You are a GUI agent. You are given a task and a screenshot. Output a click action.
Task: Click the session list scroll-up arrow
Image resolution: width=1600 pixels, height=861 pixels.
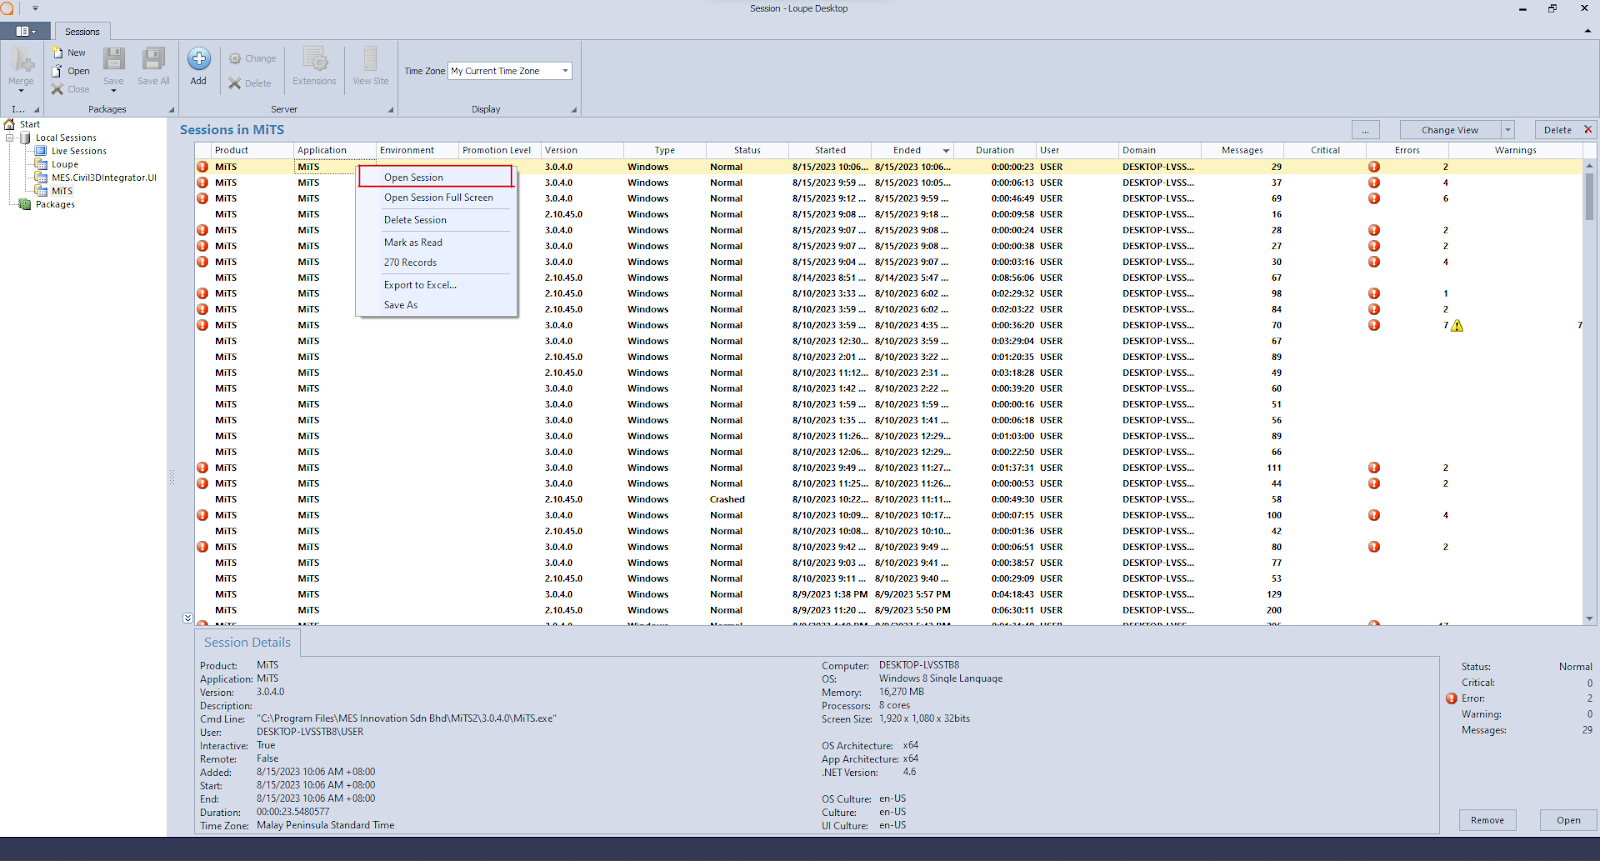coord(1589,164)
